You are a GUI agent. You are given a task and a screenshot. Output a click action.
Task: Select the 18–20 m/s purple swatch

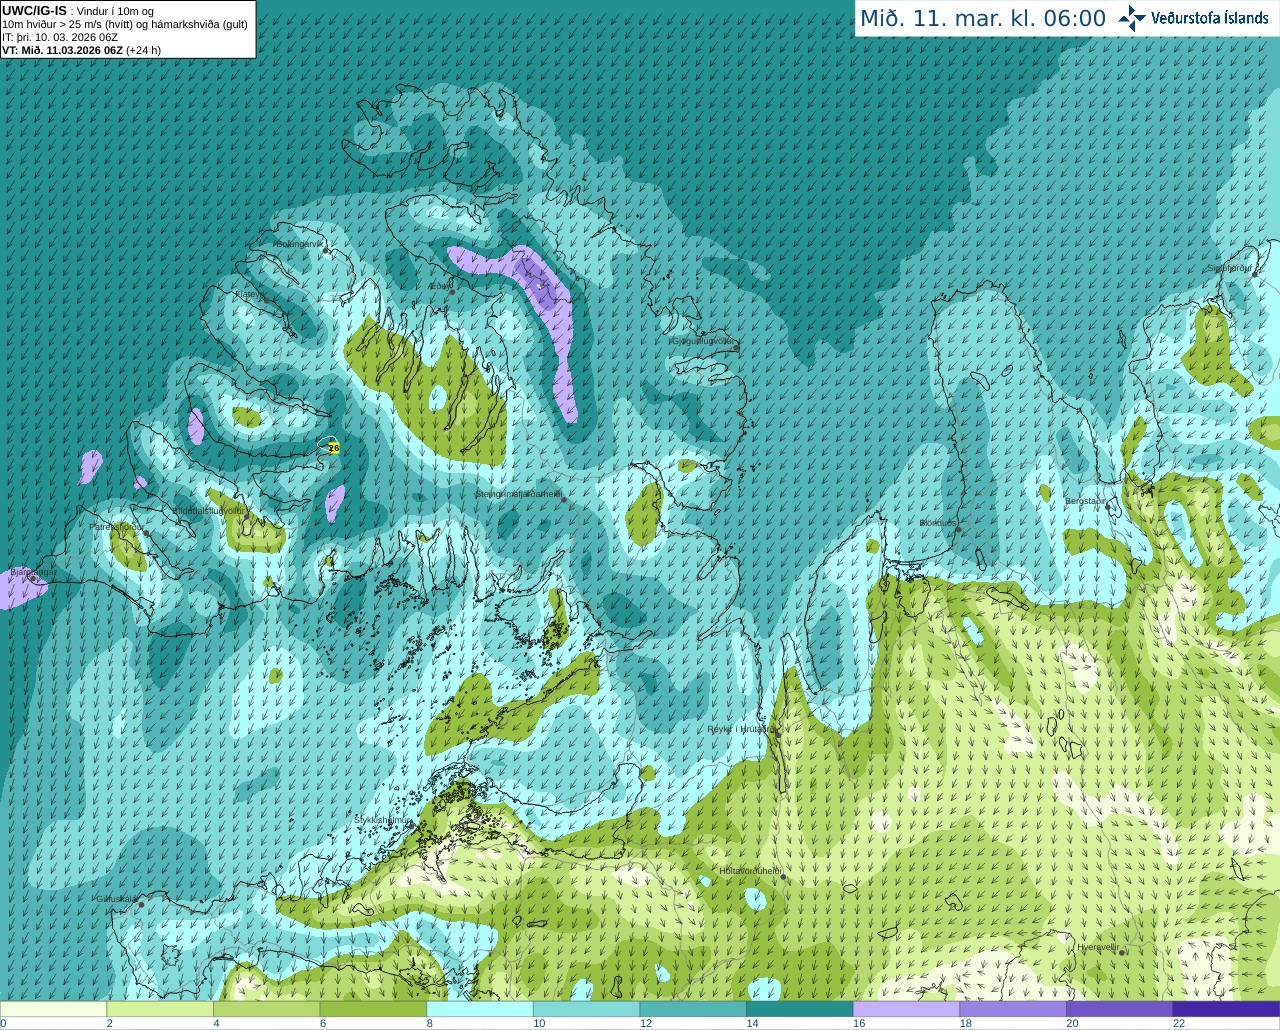click(x=1013, y=1009)
